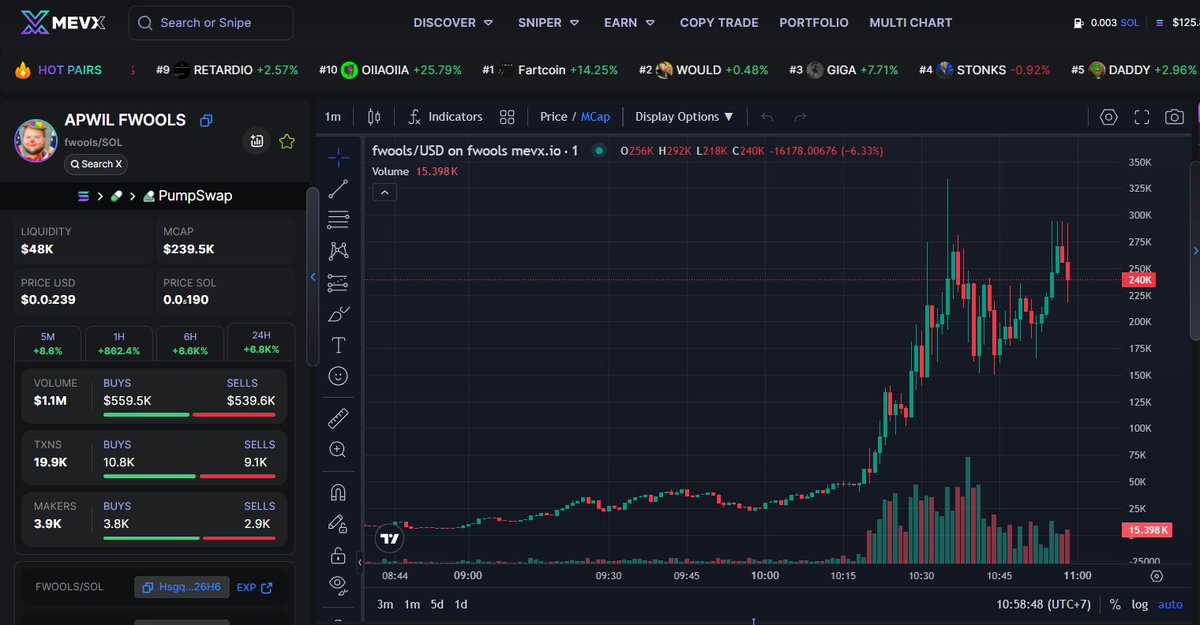Select the 1H change tab
This screenshot has height=625, width=1200.
118,343
